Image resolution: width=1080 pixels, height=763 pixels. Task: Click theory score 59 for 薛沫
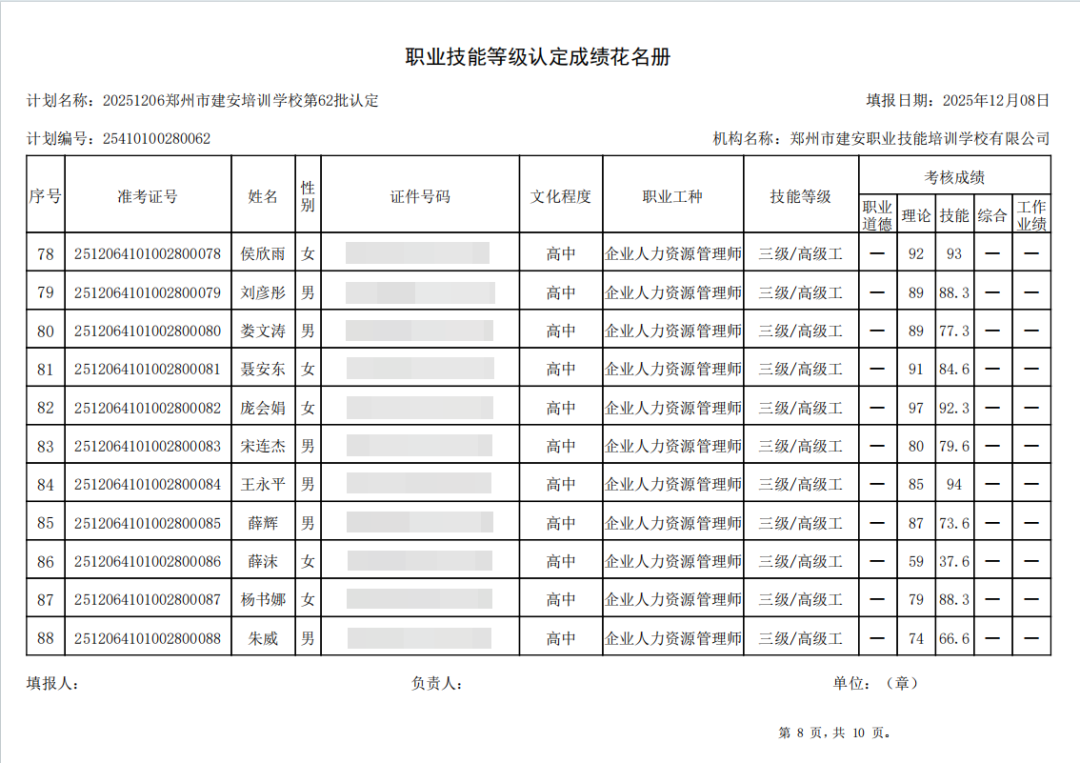916,562
